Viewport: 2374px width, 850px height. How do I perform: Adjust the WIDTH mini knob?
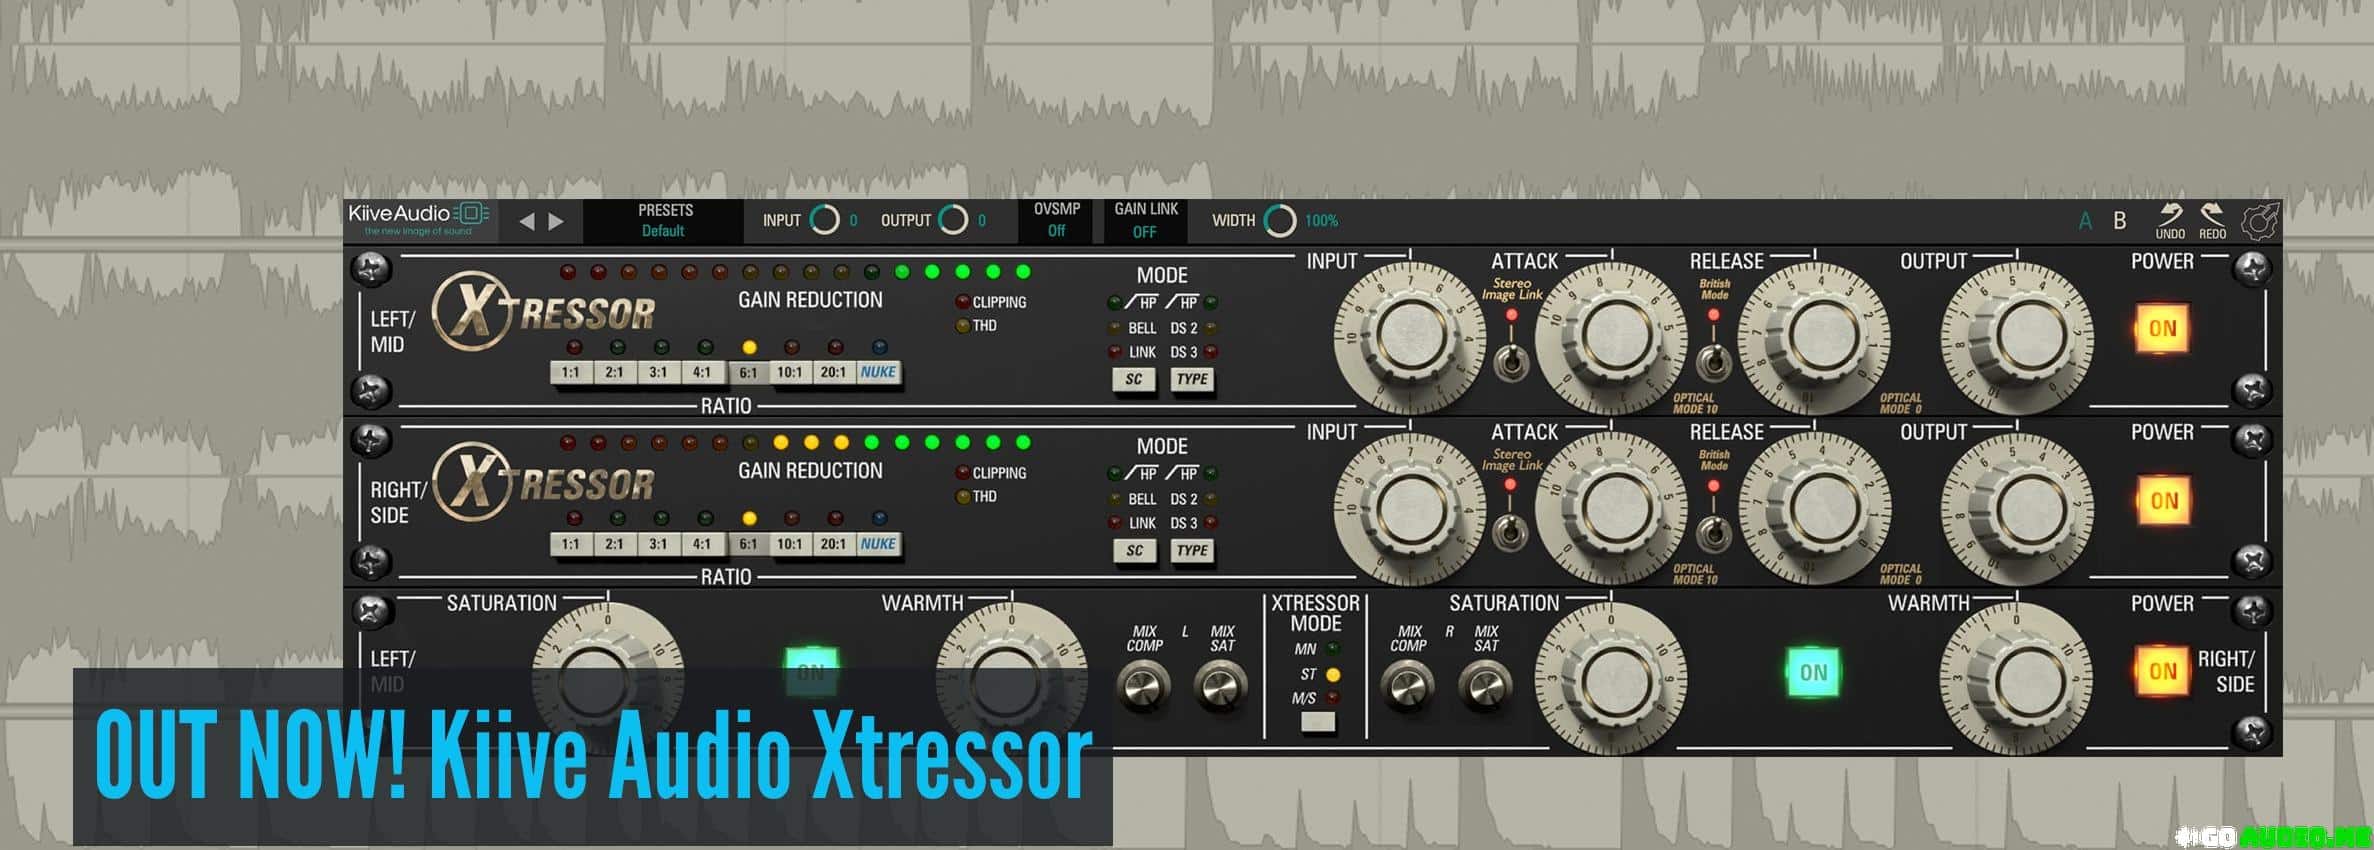tap(1280, 220)
